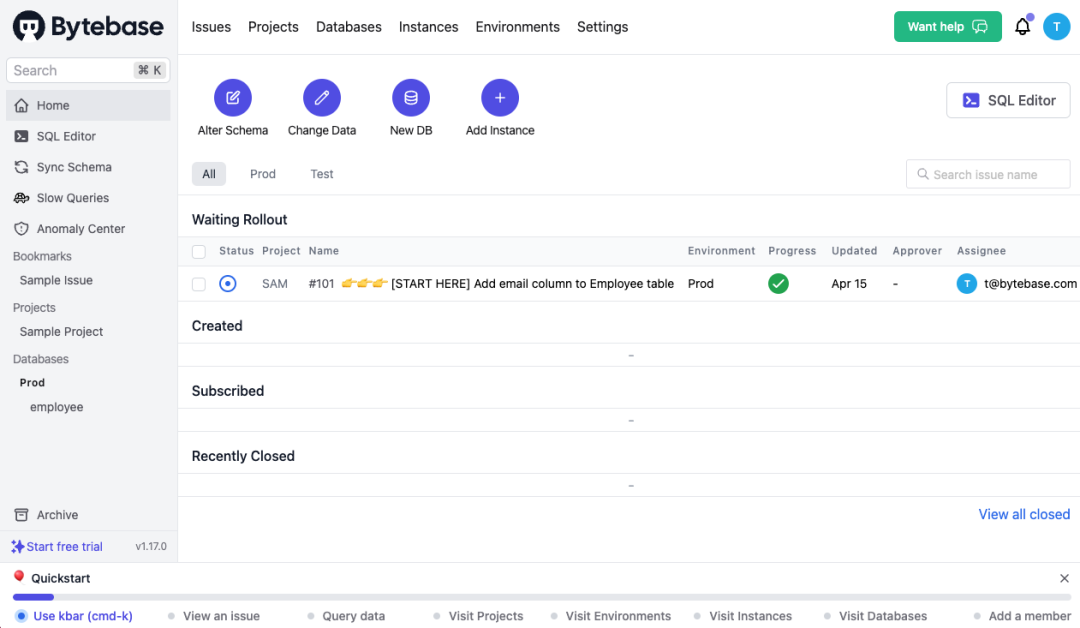Click the View all closed link
This screenshot has width=1080, height=628.
1024,514
